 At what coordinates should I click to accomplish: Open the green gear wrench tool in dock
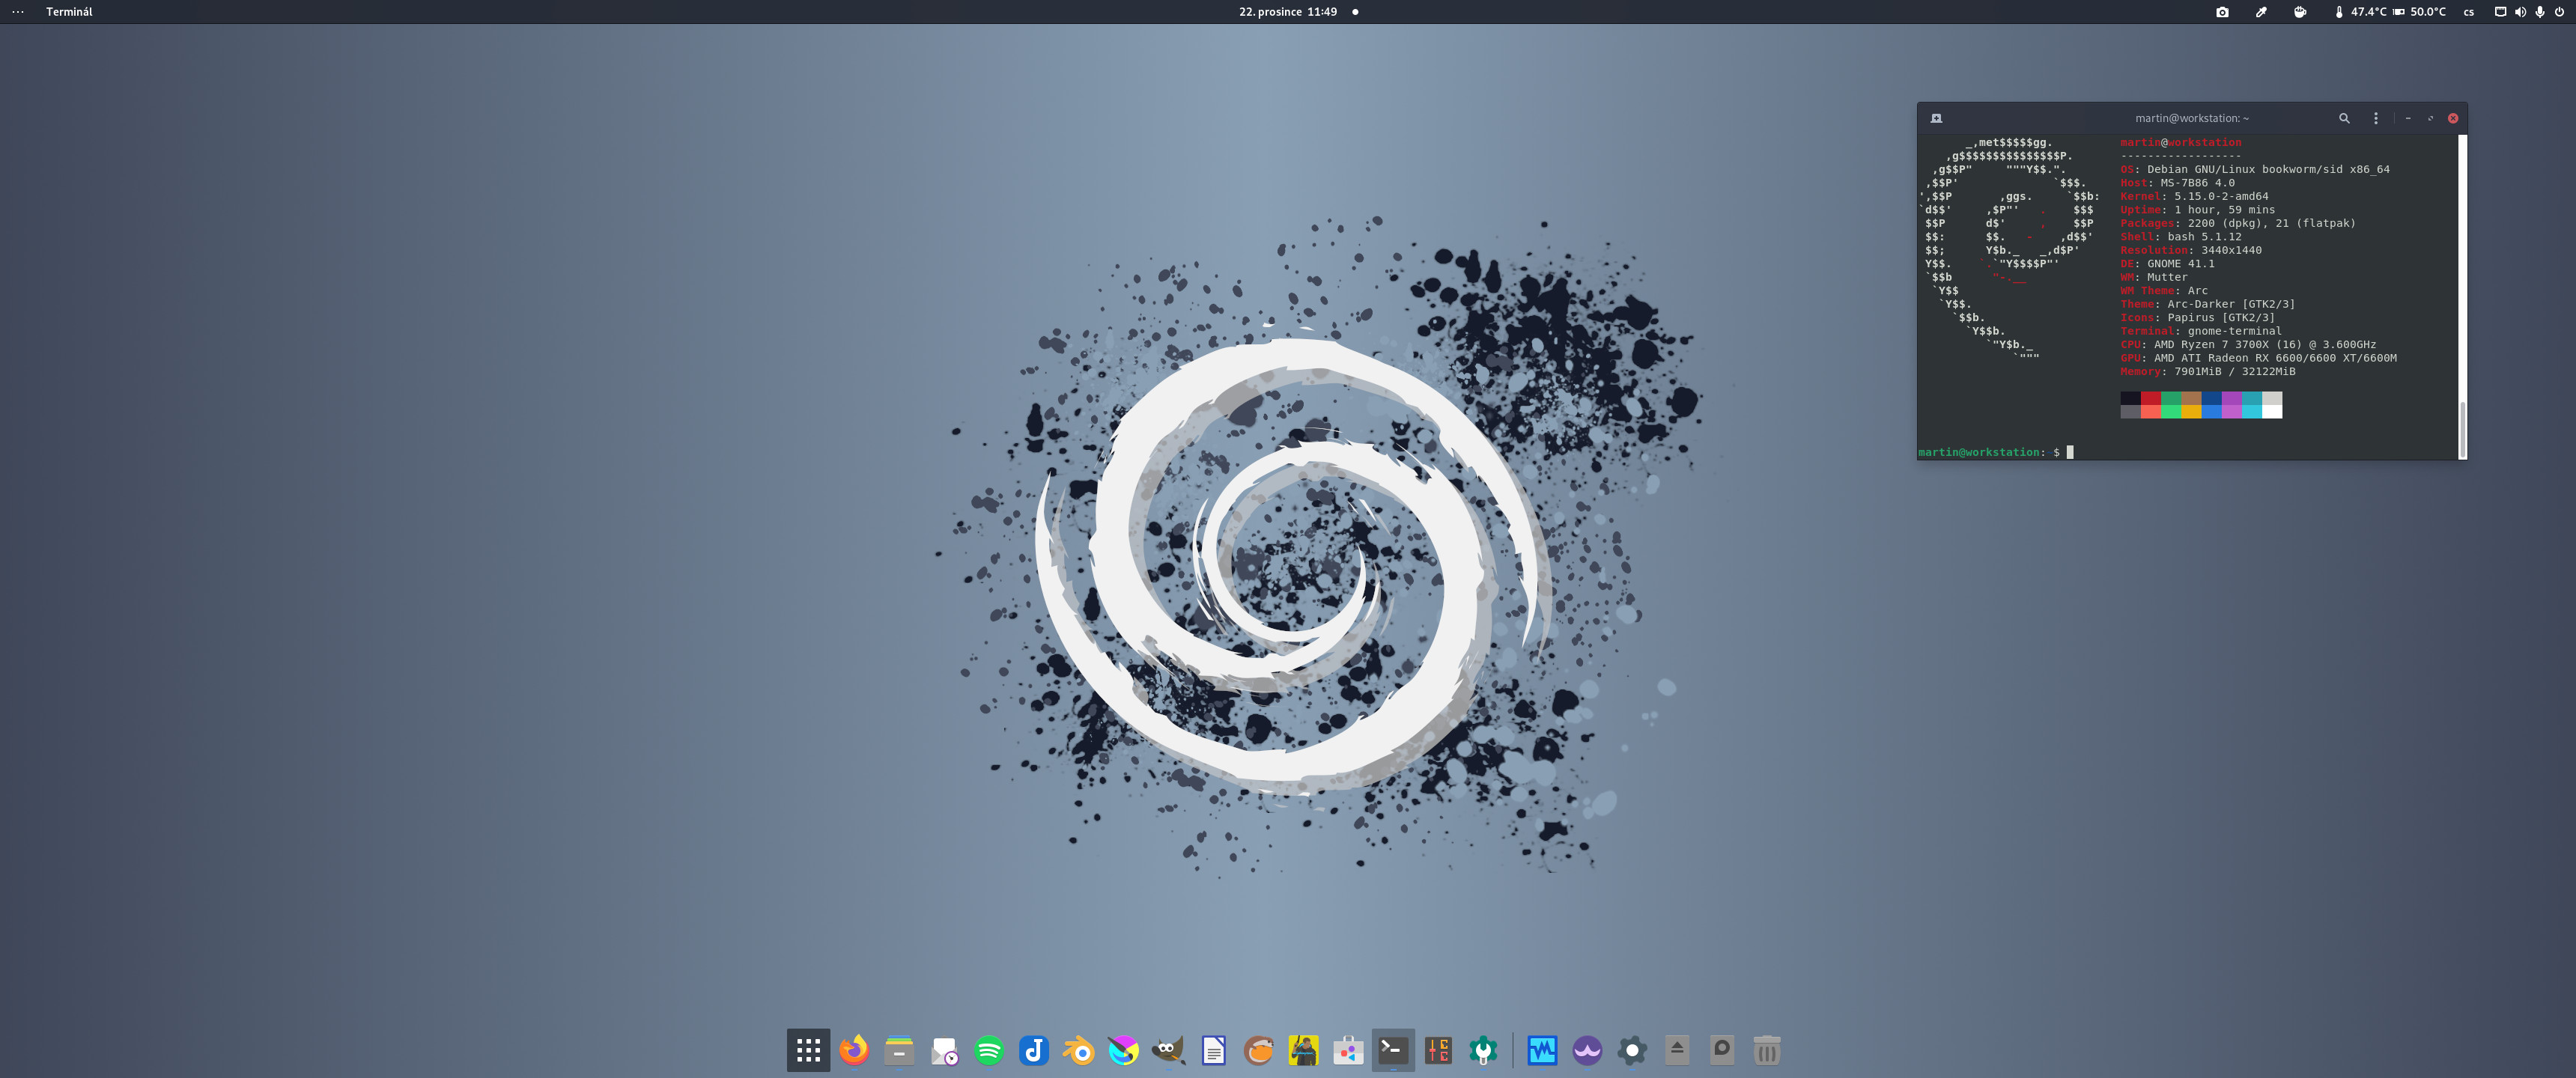point(1483,1050)
